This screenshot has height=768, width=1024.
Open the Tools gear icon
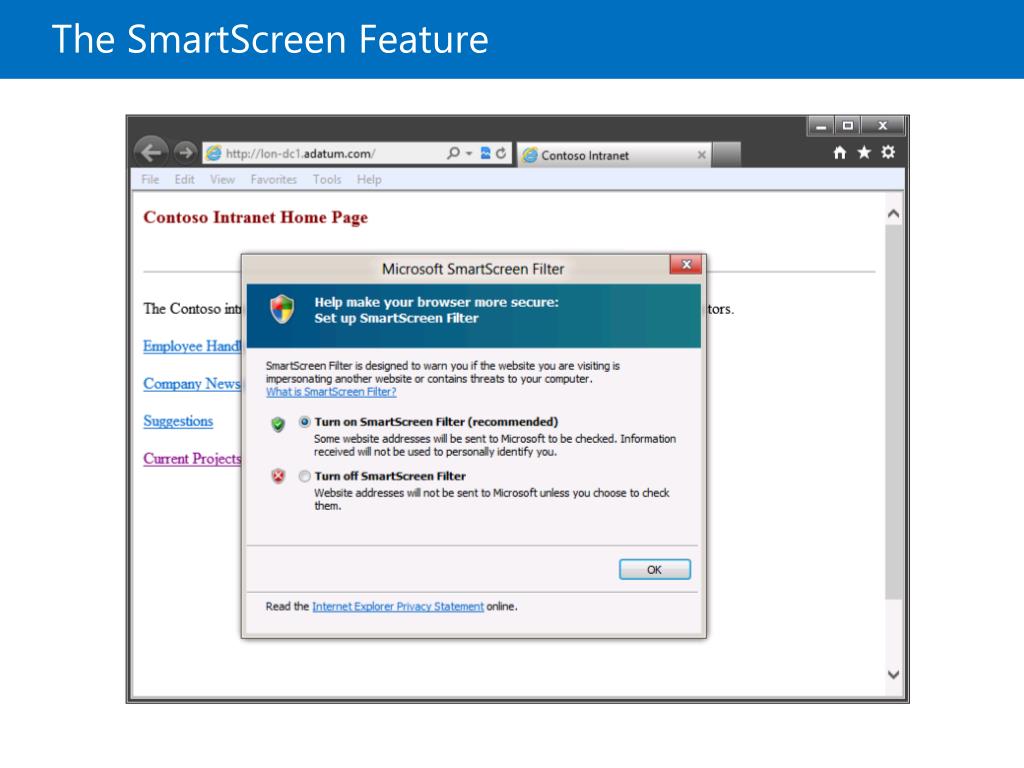click(x=888, y=152)
